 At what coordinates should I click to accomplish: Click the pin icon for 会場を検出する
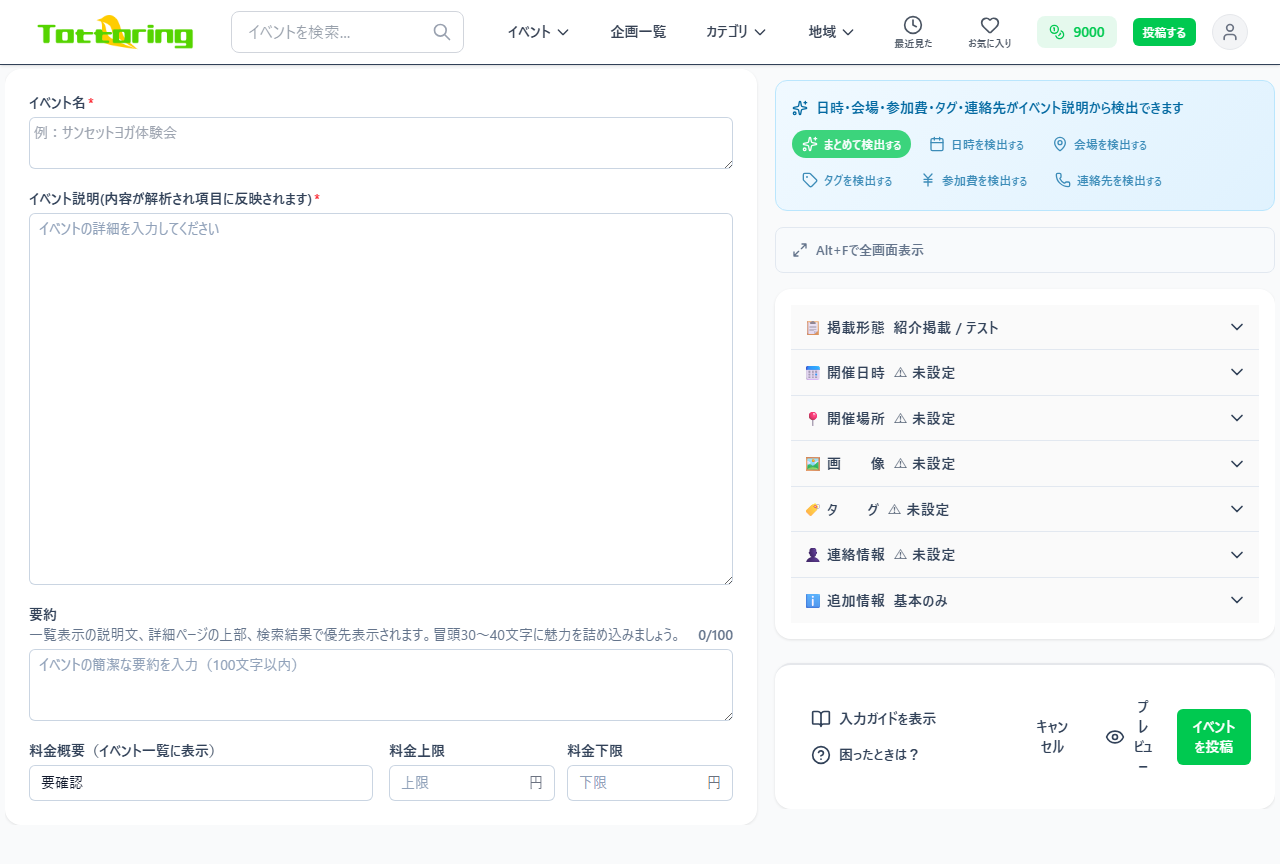click(x=1060, y=144)
